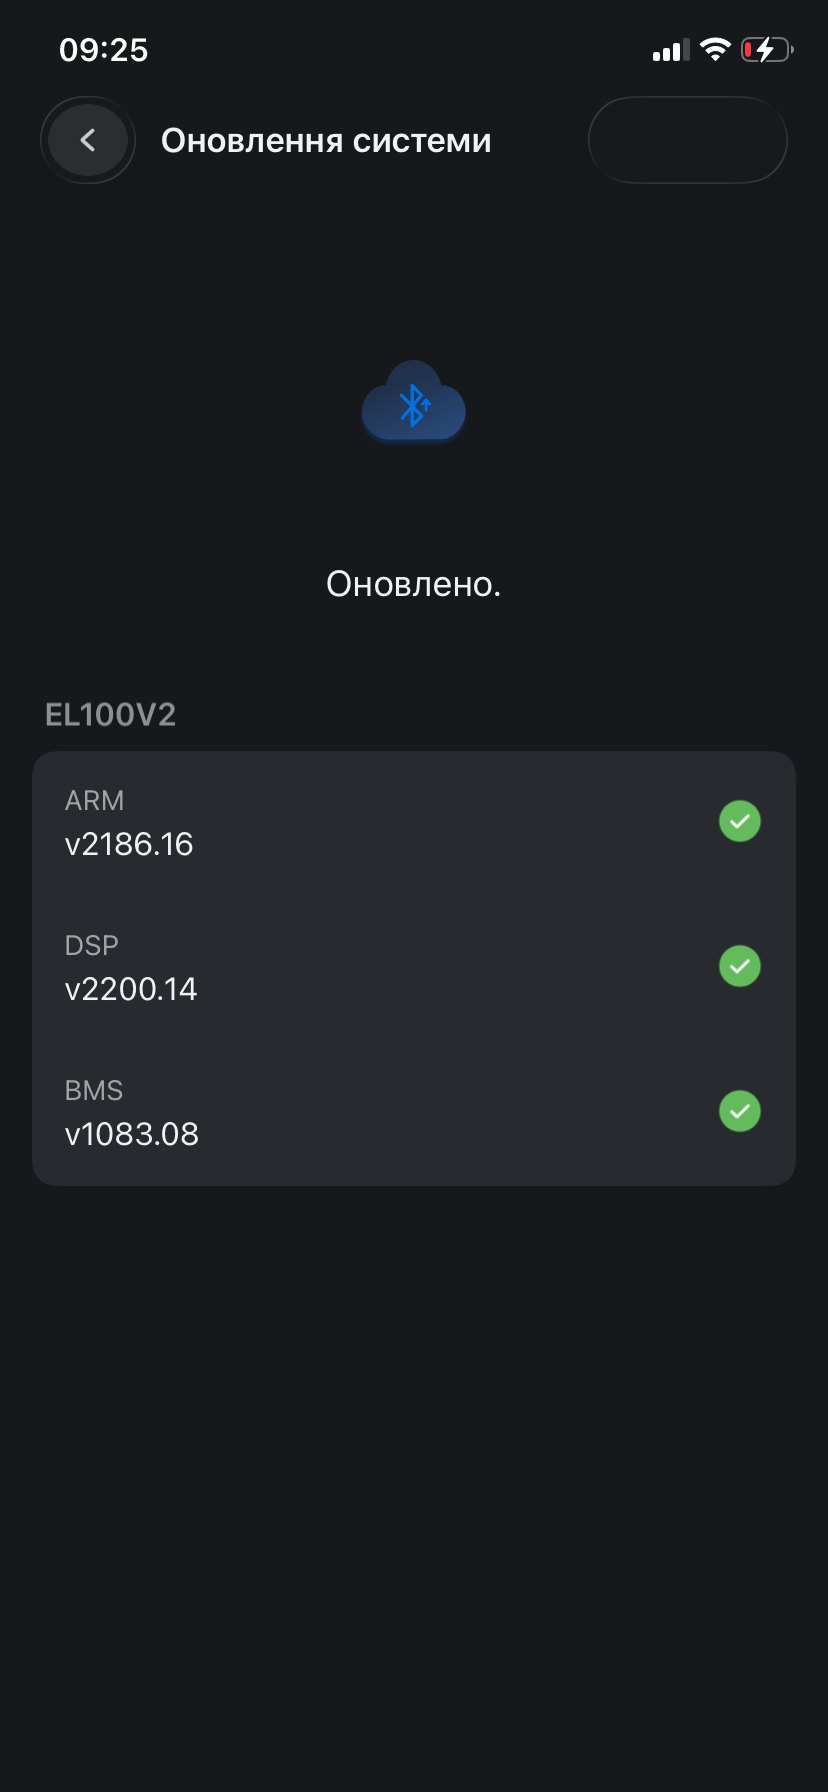Tap the 'Оновлення системи' page title
The image size is (828, 1792).
(x=326, y=141)
